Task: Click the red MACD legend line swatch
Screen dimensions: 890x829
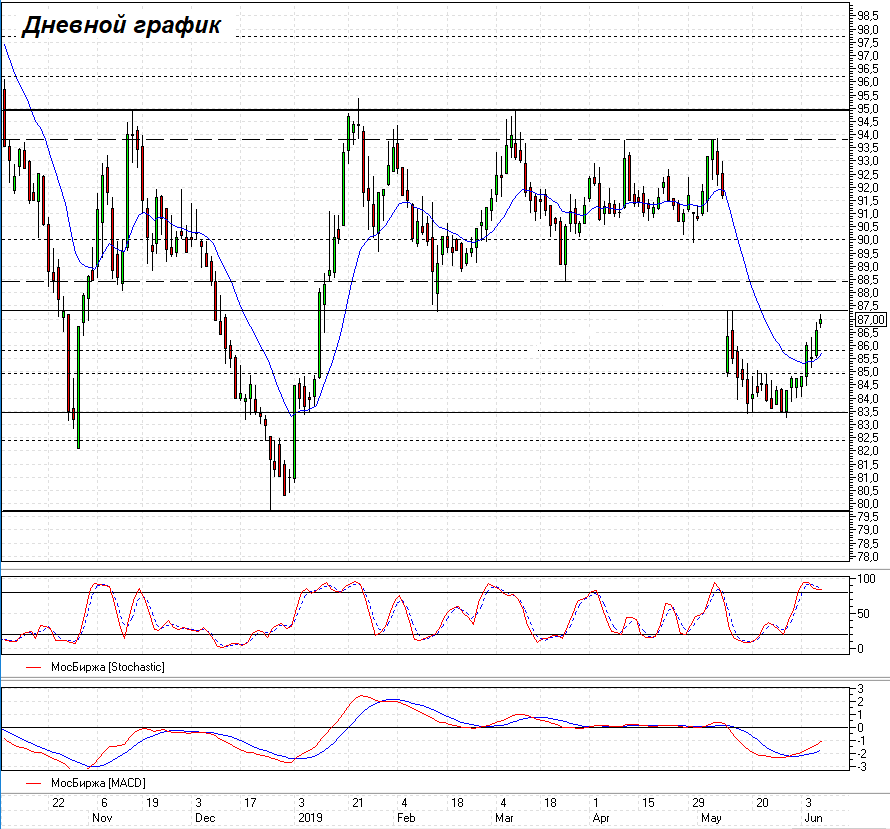Action: pyautogui.click(x=34, y=784)
